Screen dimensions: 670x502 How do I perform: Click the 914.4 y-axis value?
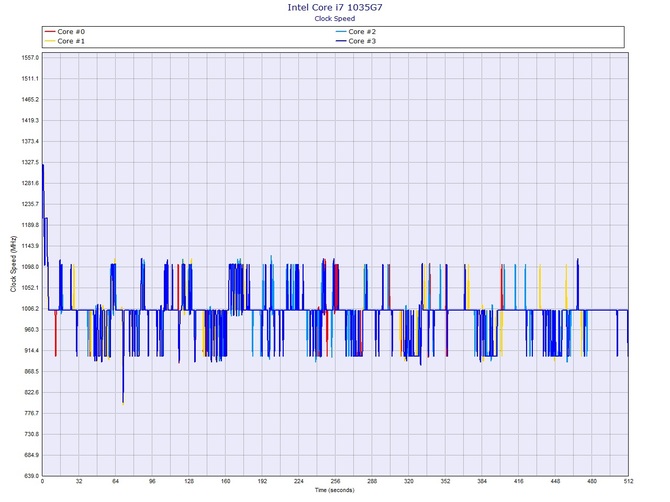tap(31, 351)
